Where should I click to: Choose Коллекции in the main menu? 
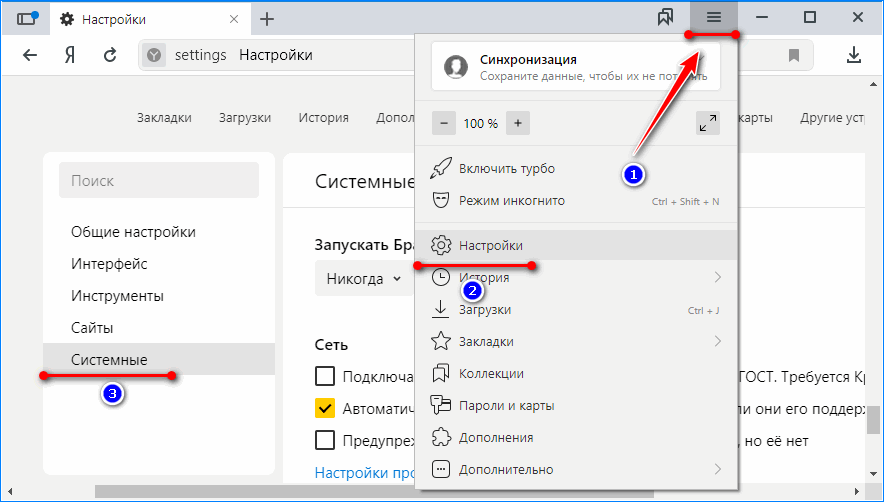tap(576, 373)
